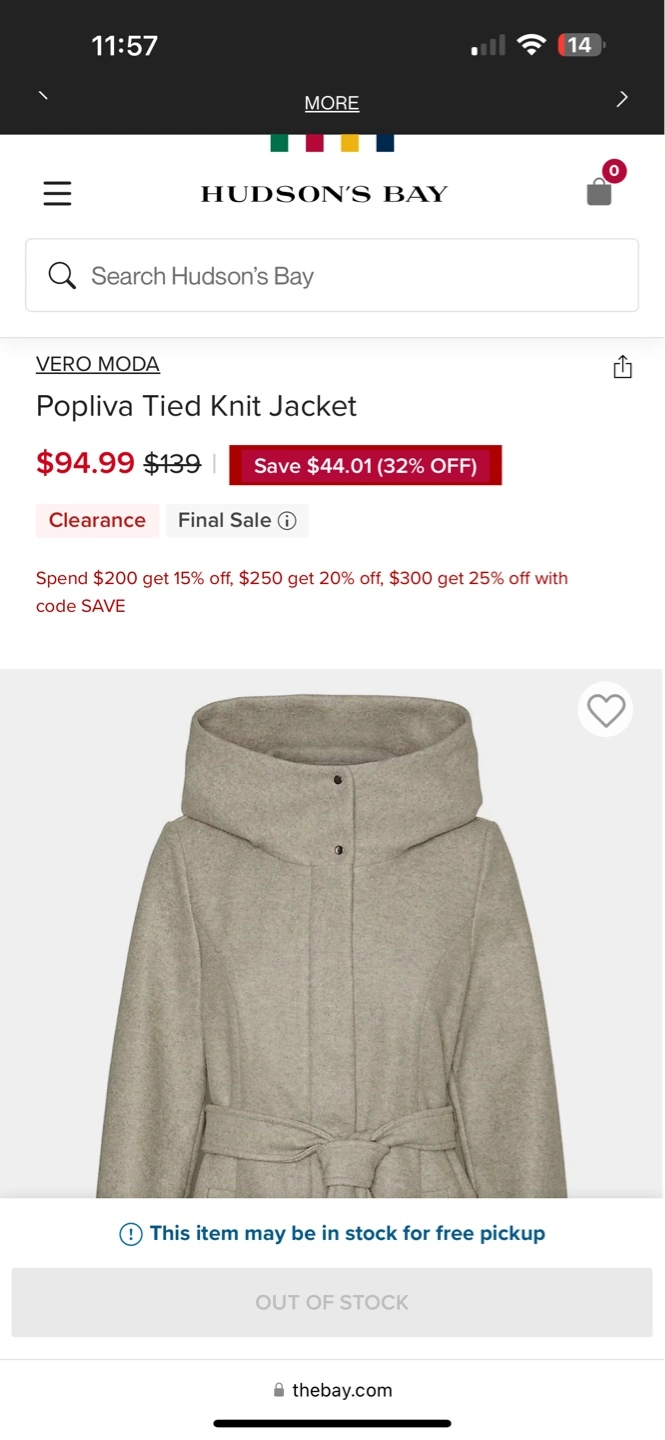This screenshot has width=665, height=1440.
Task: Open the shopping bag cart
Action: tap(599, 191)
